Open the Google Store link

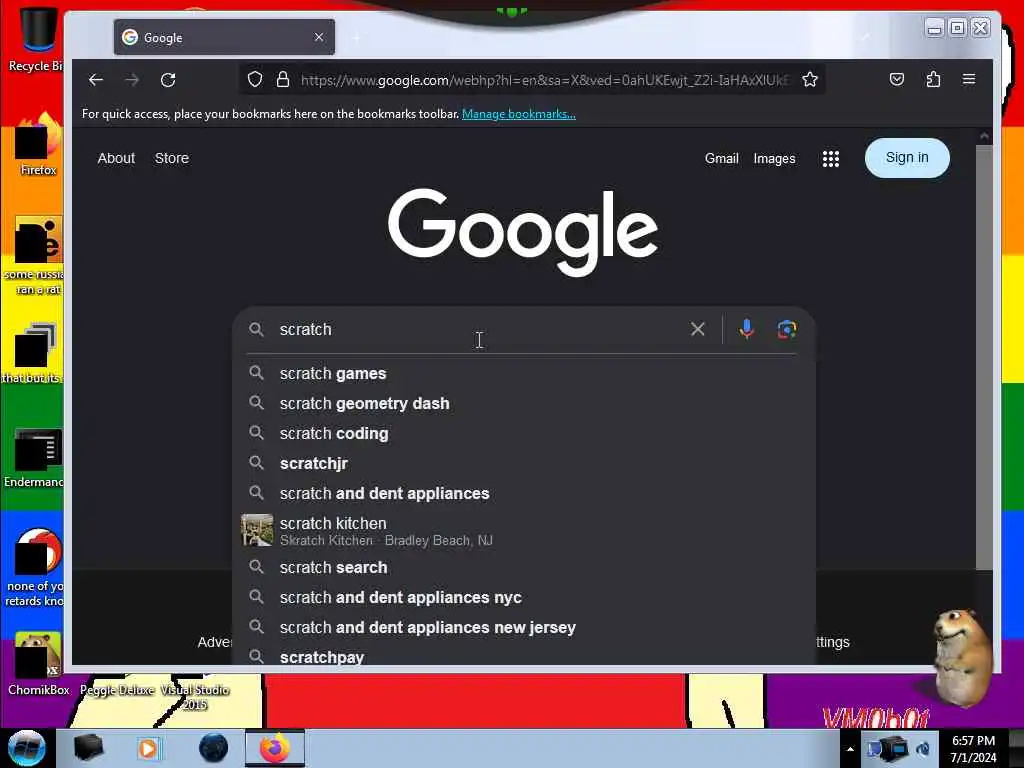pyautogui.click(x=172, y=158)
